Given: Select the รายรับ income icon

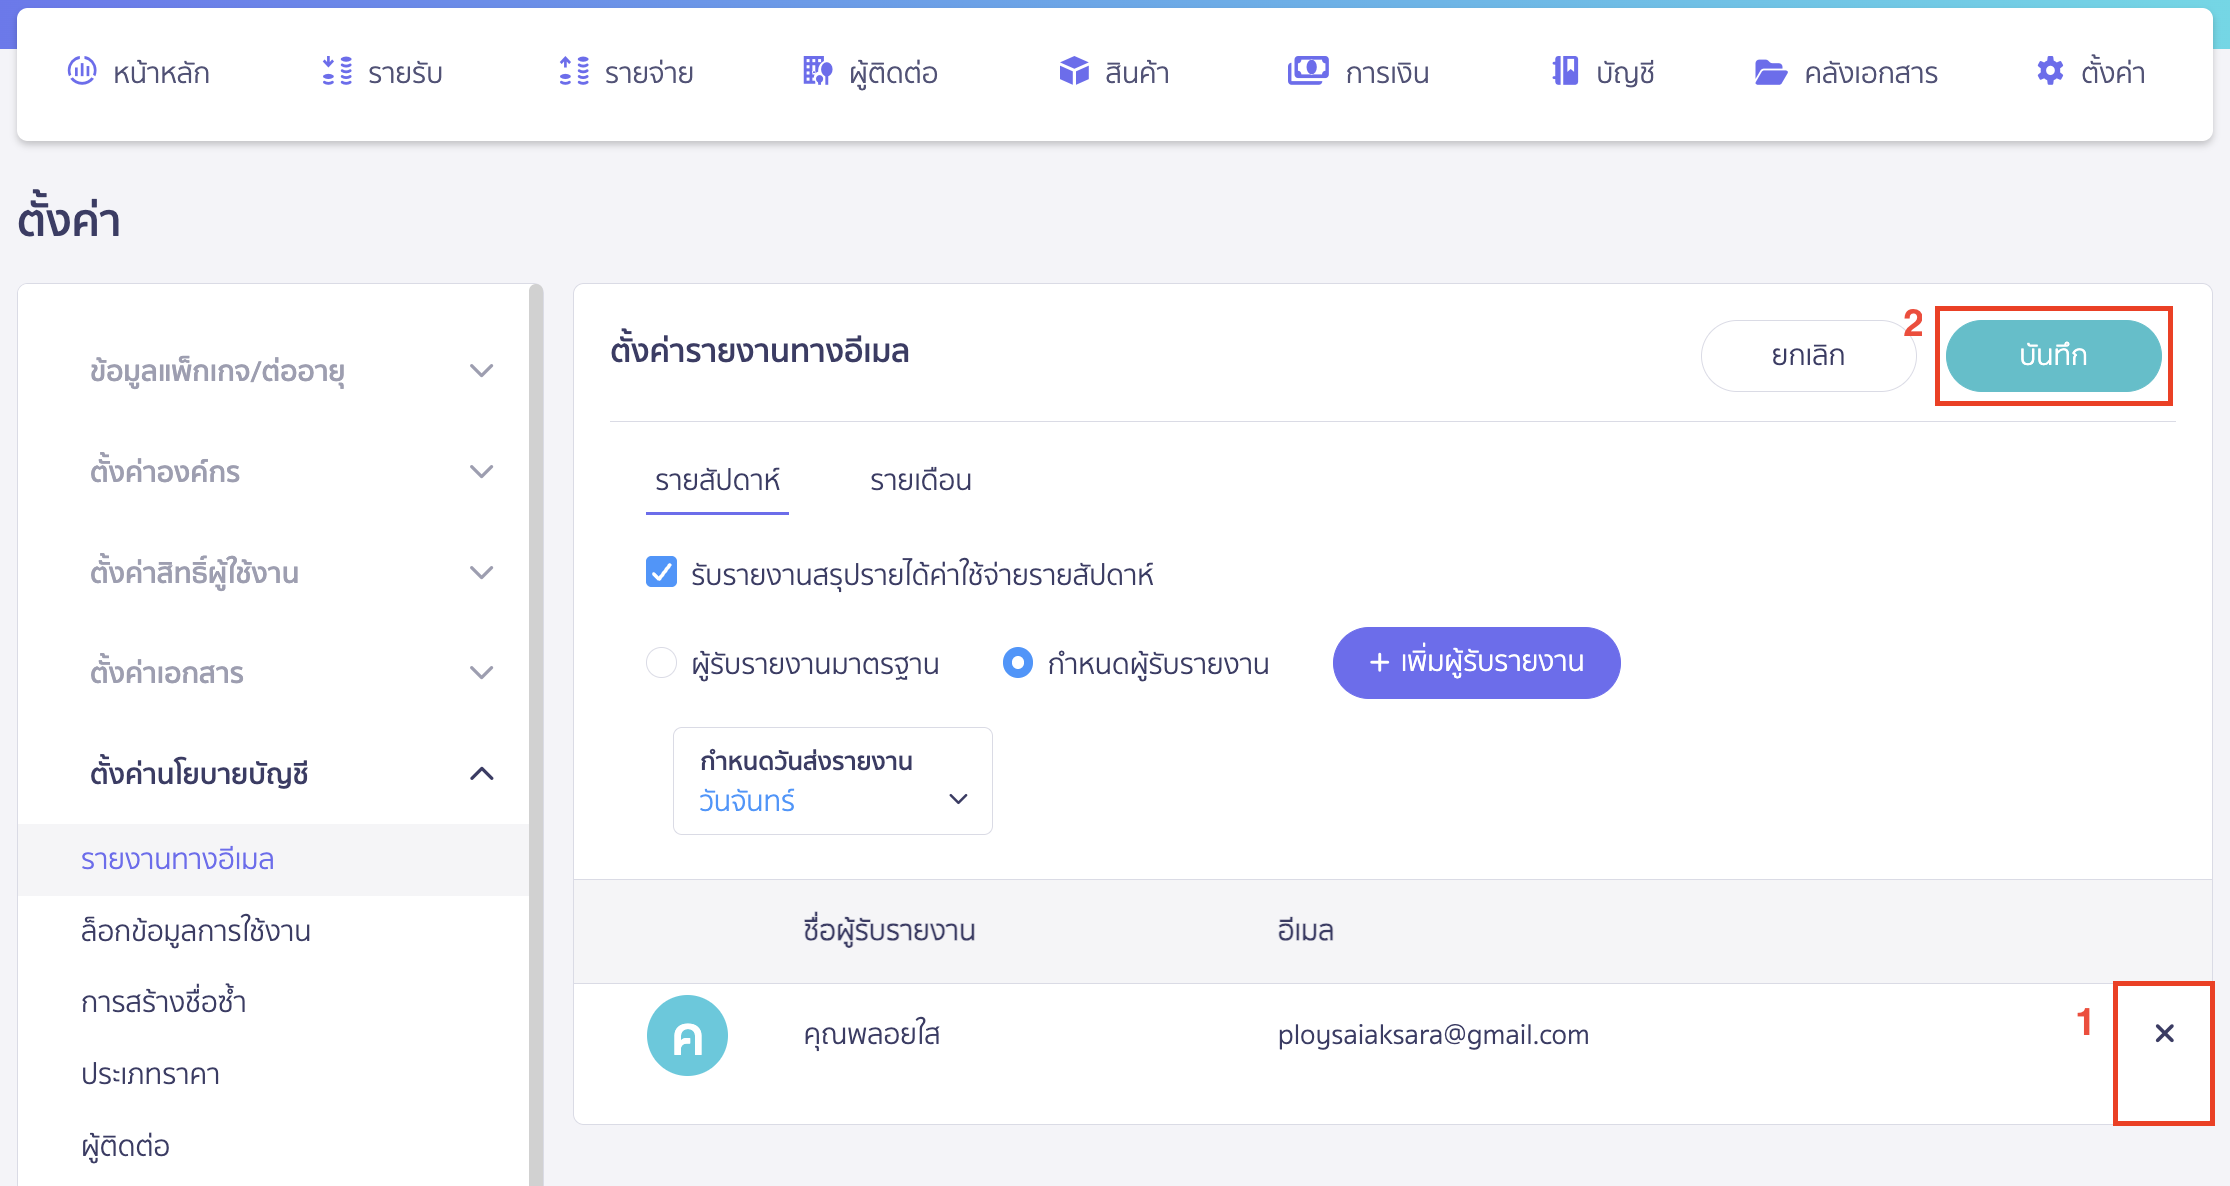Looking at the screenshot, I should 337,71.
